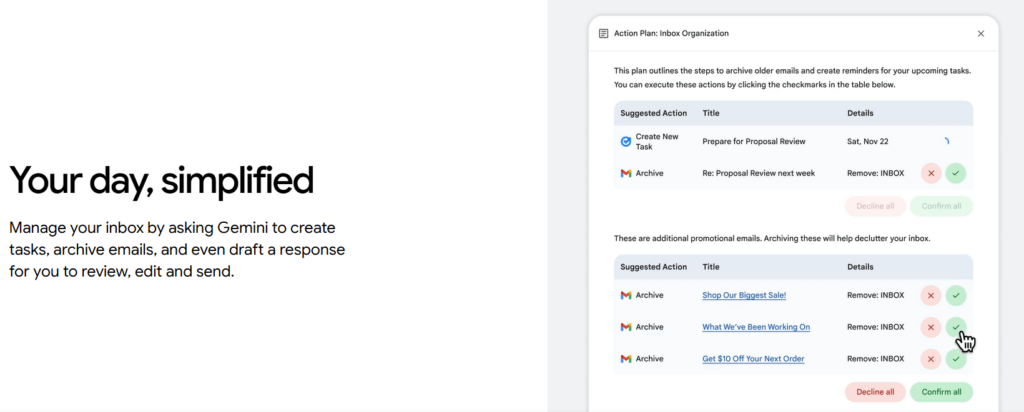Close the Action Plan dialog

point(980,33)
